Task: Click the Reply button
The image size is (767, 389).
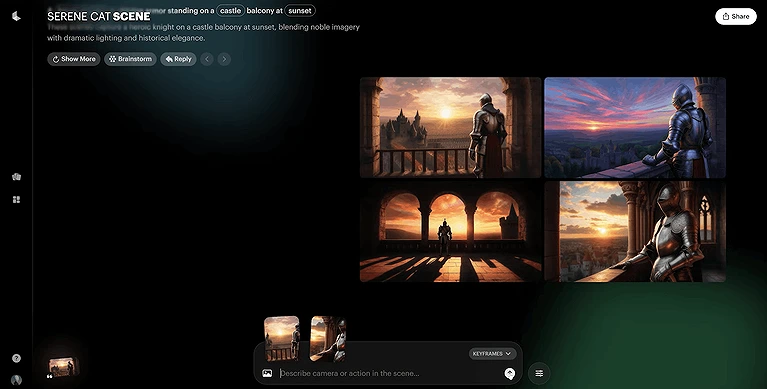Action: pyautogui.click(x=178, y=59)
